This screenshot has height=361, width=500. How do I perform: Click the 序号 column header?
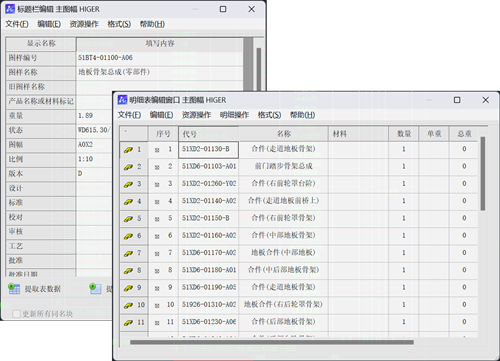[x=163, y=134]
